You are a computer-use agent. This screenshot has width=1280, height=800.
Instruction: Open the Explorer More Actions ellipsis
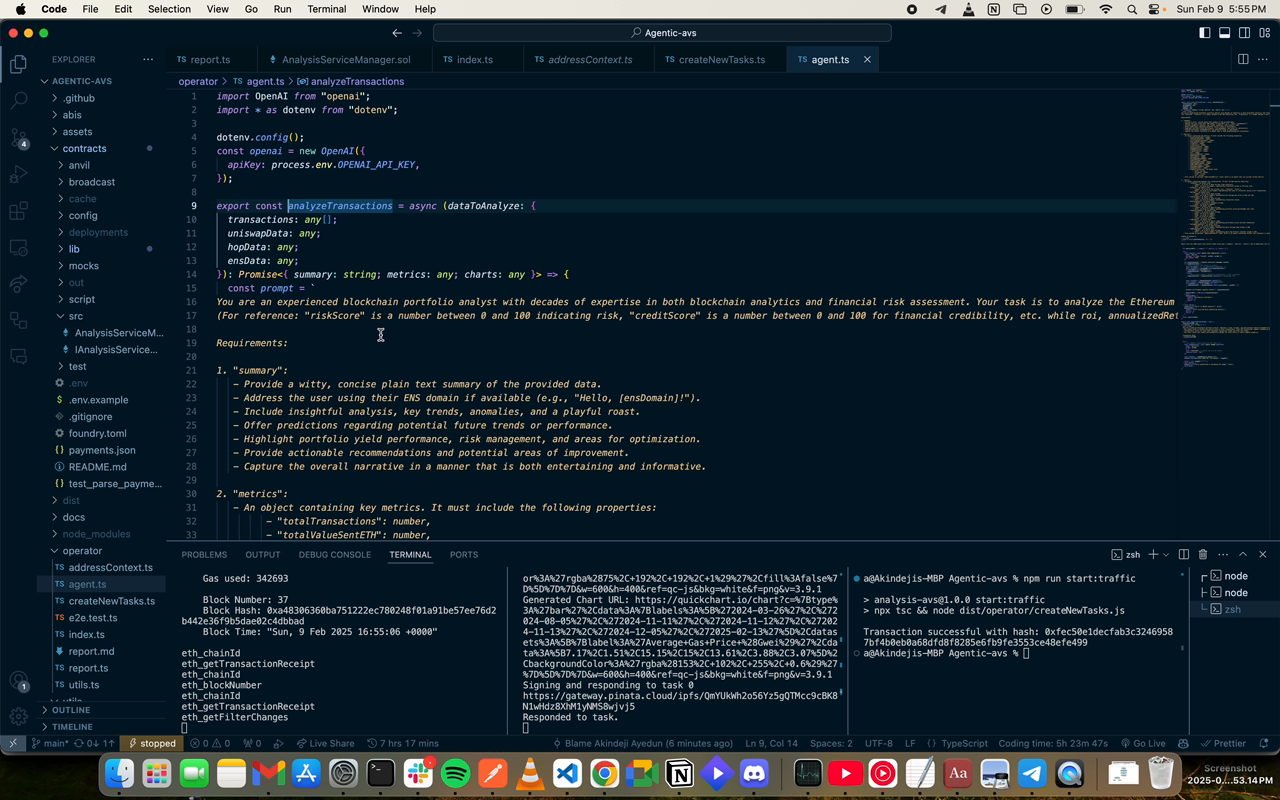[148, 59]
